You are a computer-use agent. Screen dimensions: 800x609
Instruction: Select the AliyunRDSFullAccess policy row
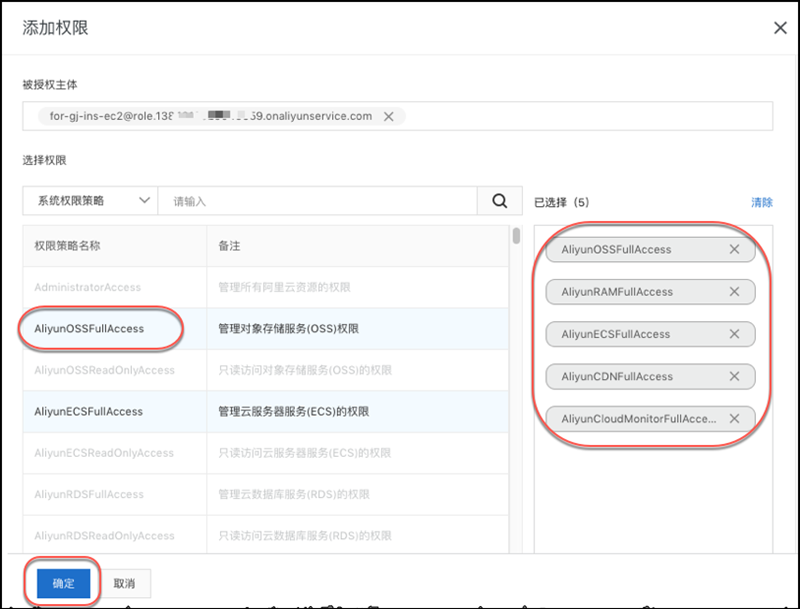pyautogui.click(x=89, y=494)
